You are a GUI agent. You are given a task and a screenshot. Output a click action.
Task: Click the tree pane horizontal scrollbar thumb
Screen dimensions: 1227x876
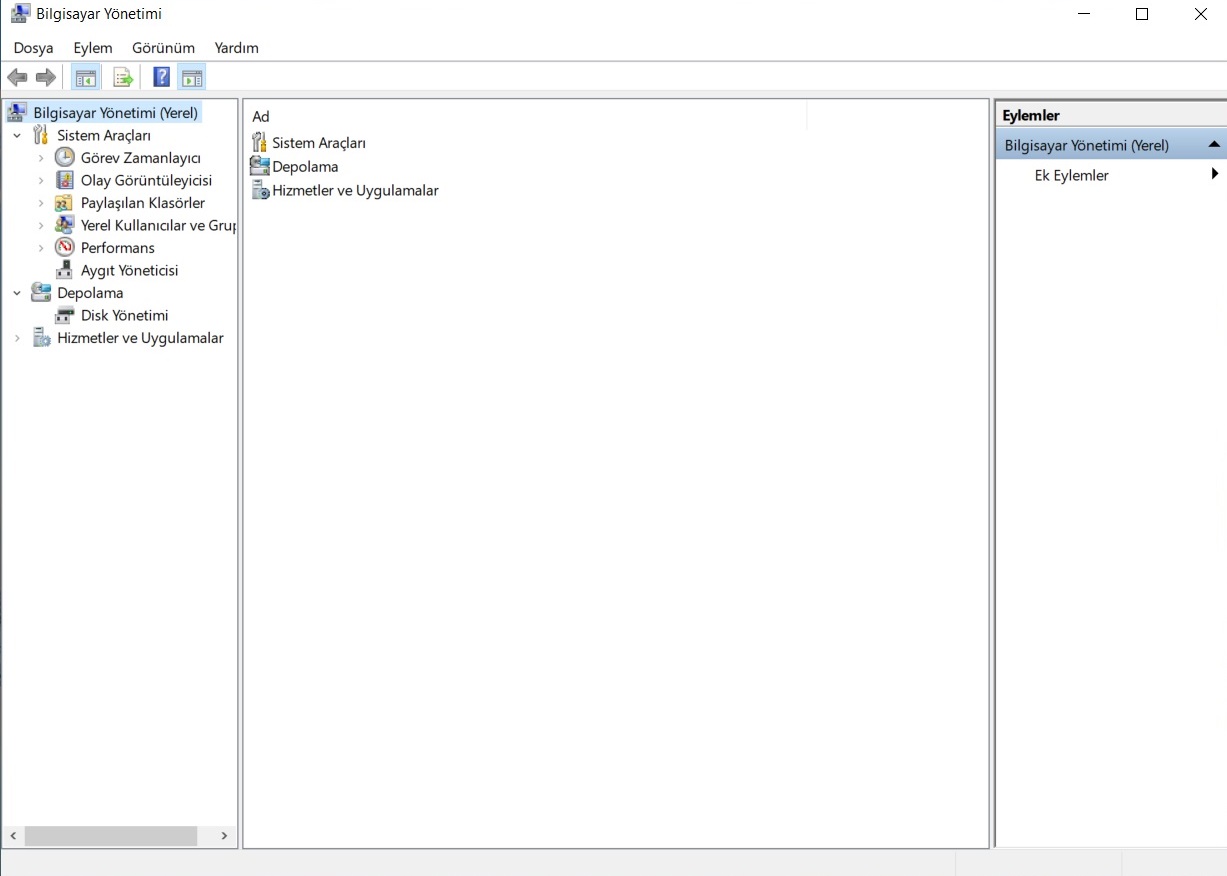point(111,835)
